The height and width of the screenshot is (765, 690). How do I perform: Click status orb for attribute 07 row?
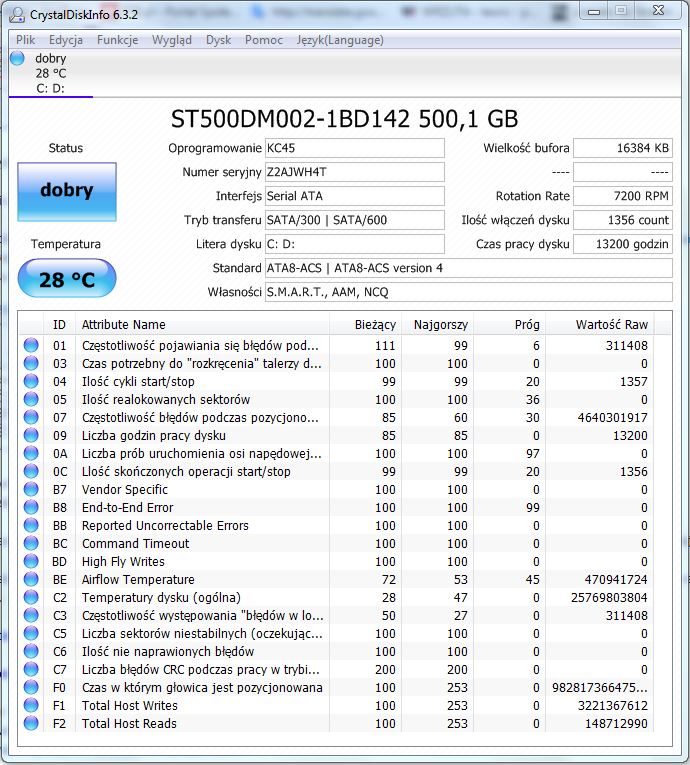pos(31,417)
